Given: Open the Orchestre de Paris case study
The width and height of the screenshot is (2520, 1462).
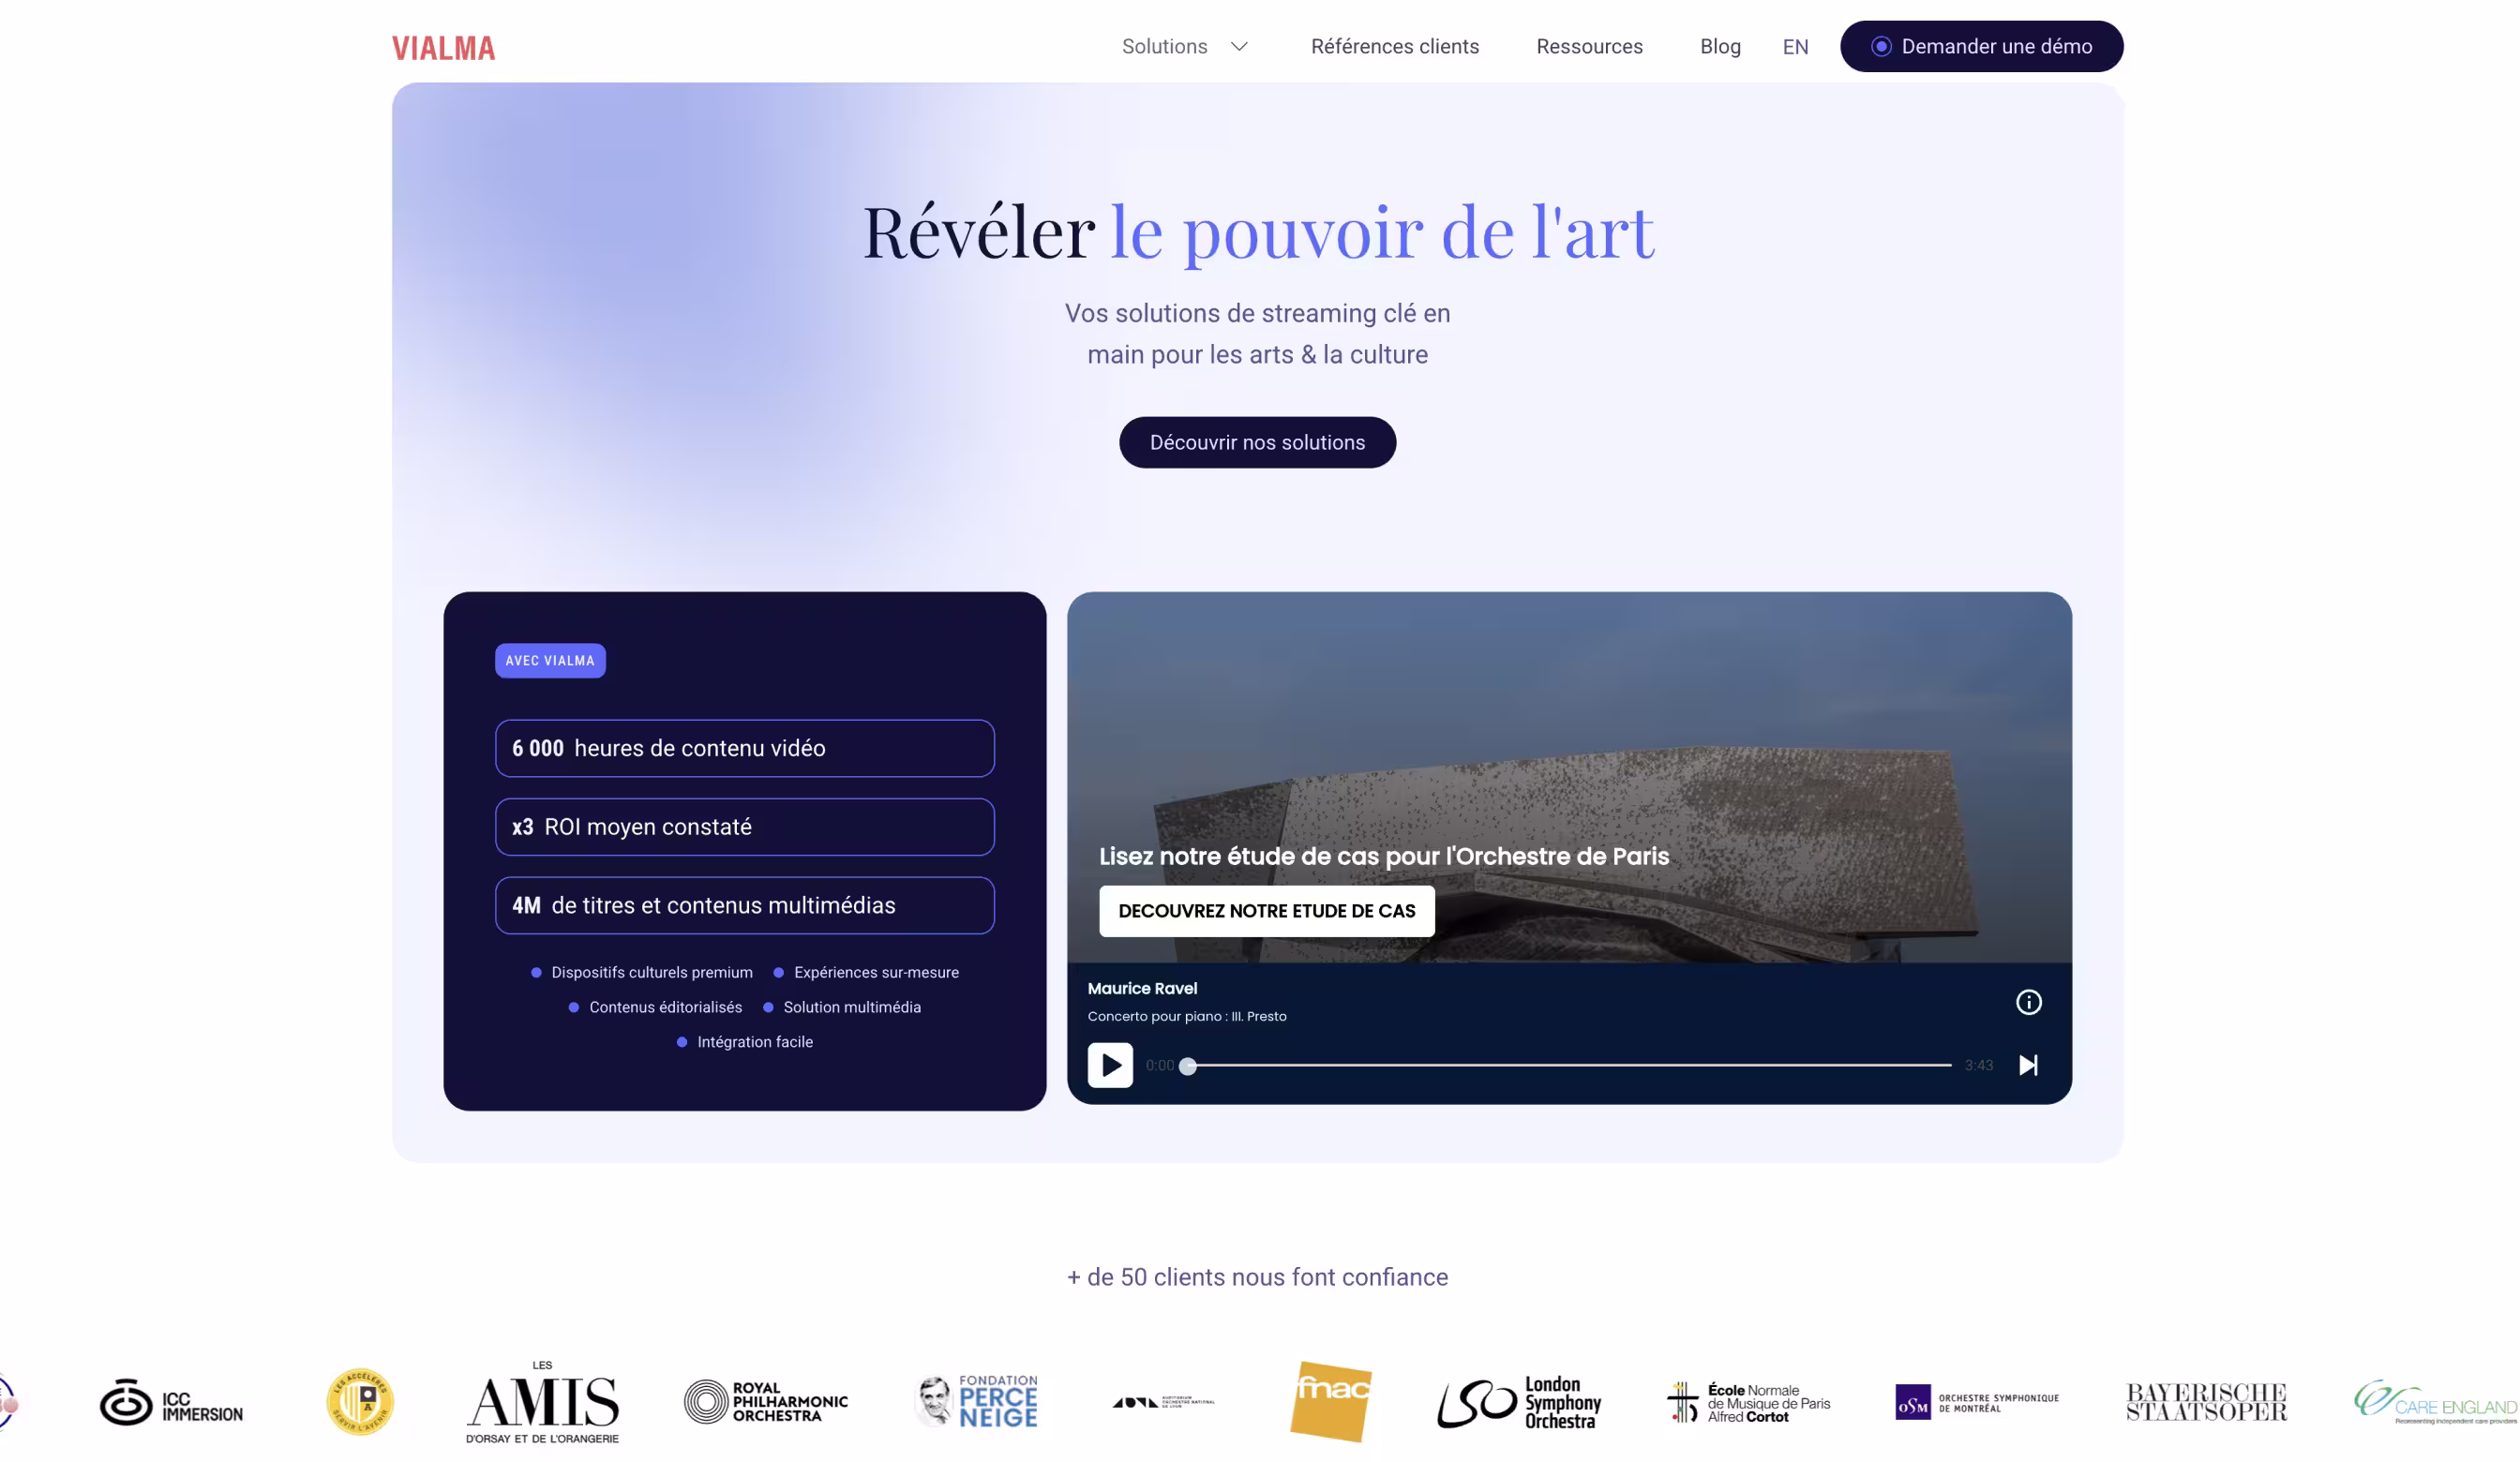Looking at the screenshot, I should [x=1266, y=911].
